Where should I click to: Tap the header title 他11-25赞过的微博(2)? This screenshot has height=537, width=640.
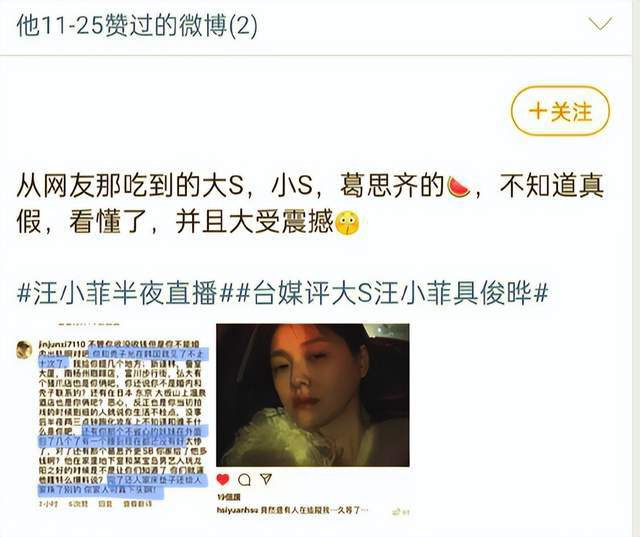[137, 25]
